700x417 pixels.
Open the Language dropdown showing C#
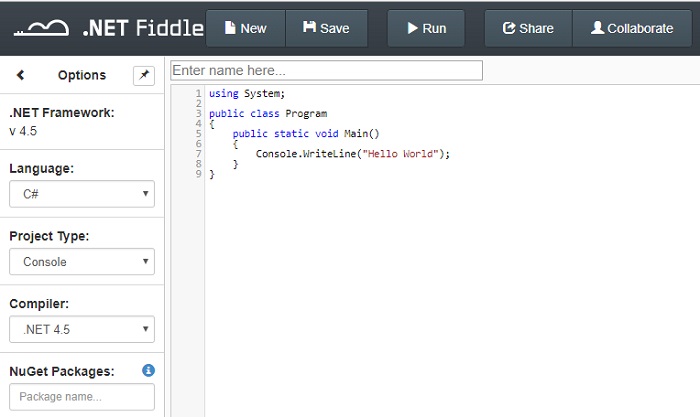coord(82,194)
